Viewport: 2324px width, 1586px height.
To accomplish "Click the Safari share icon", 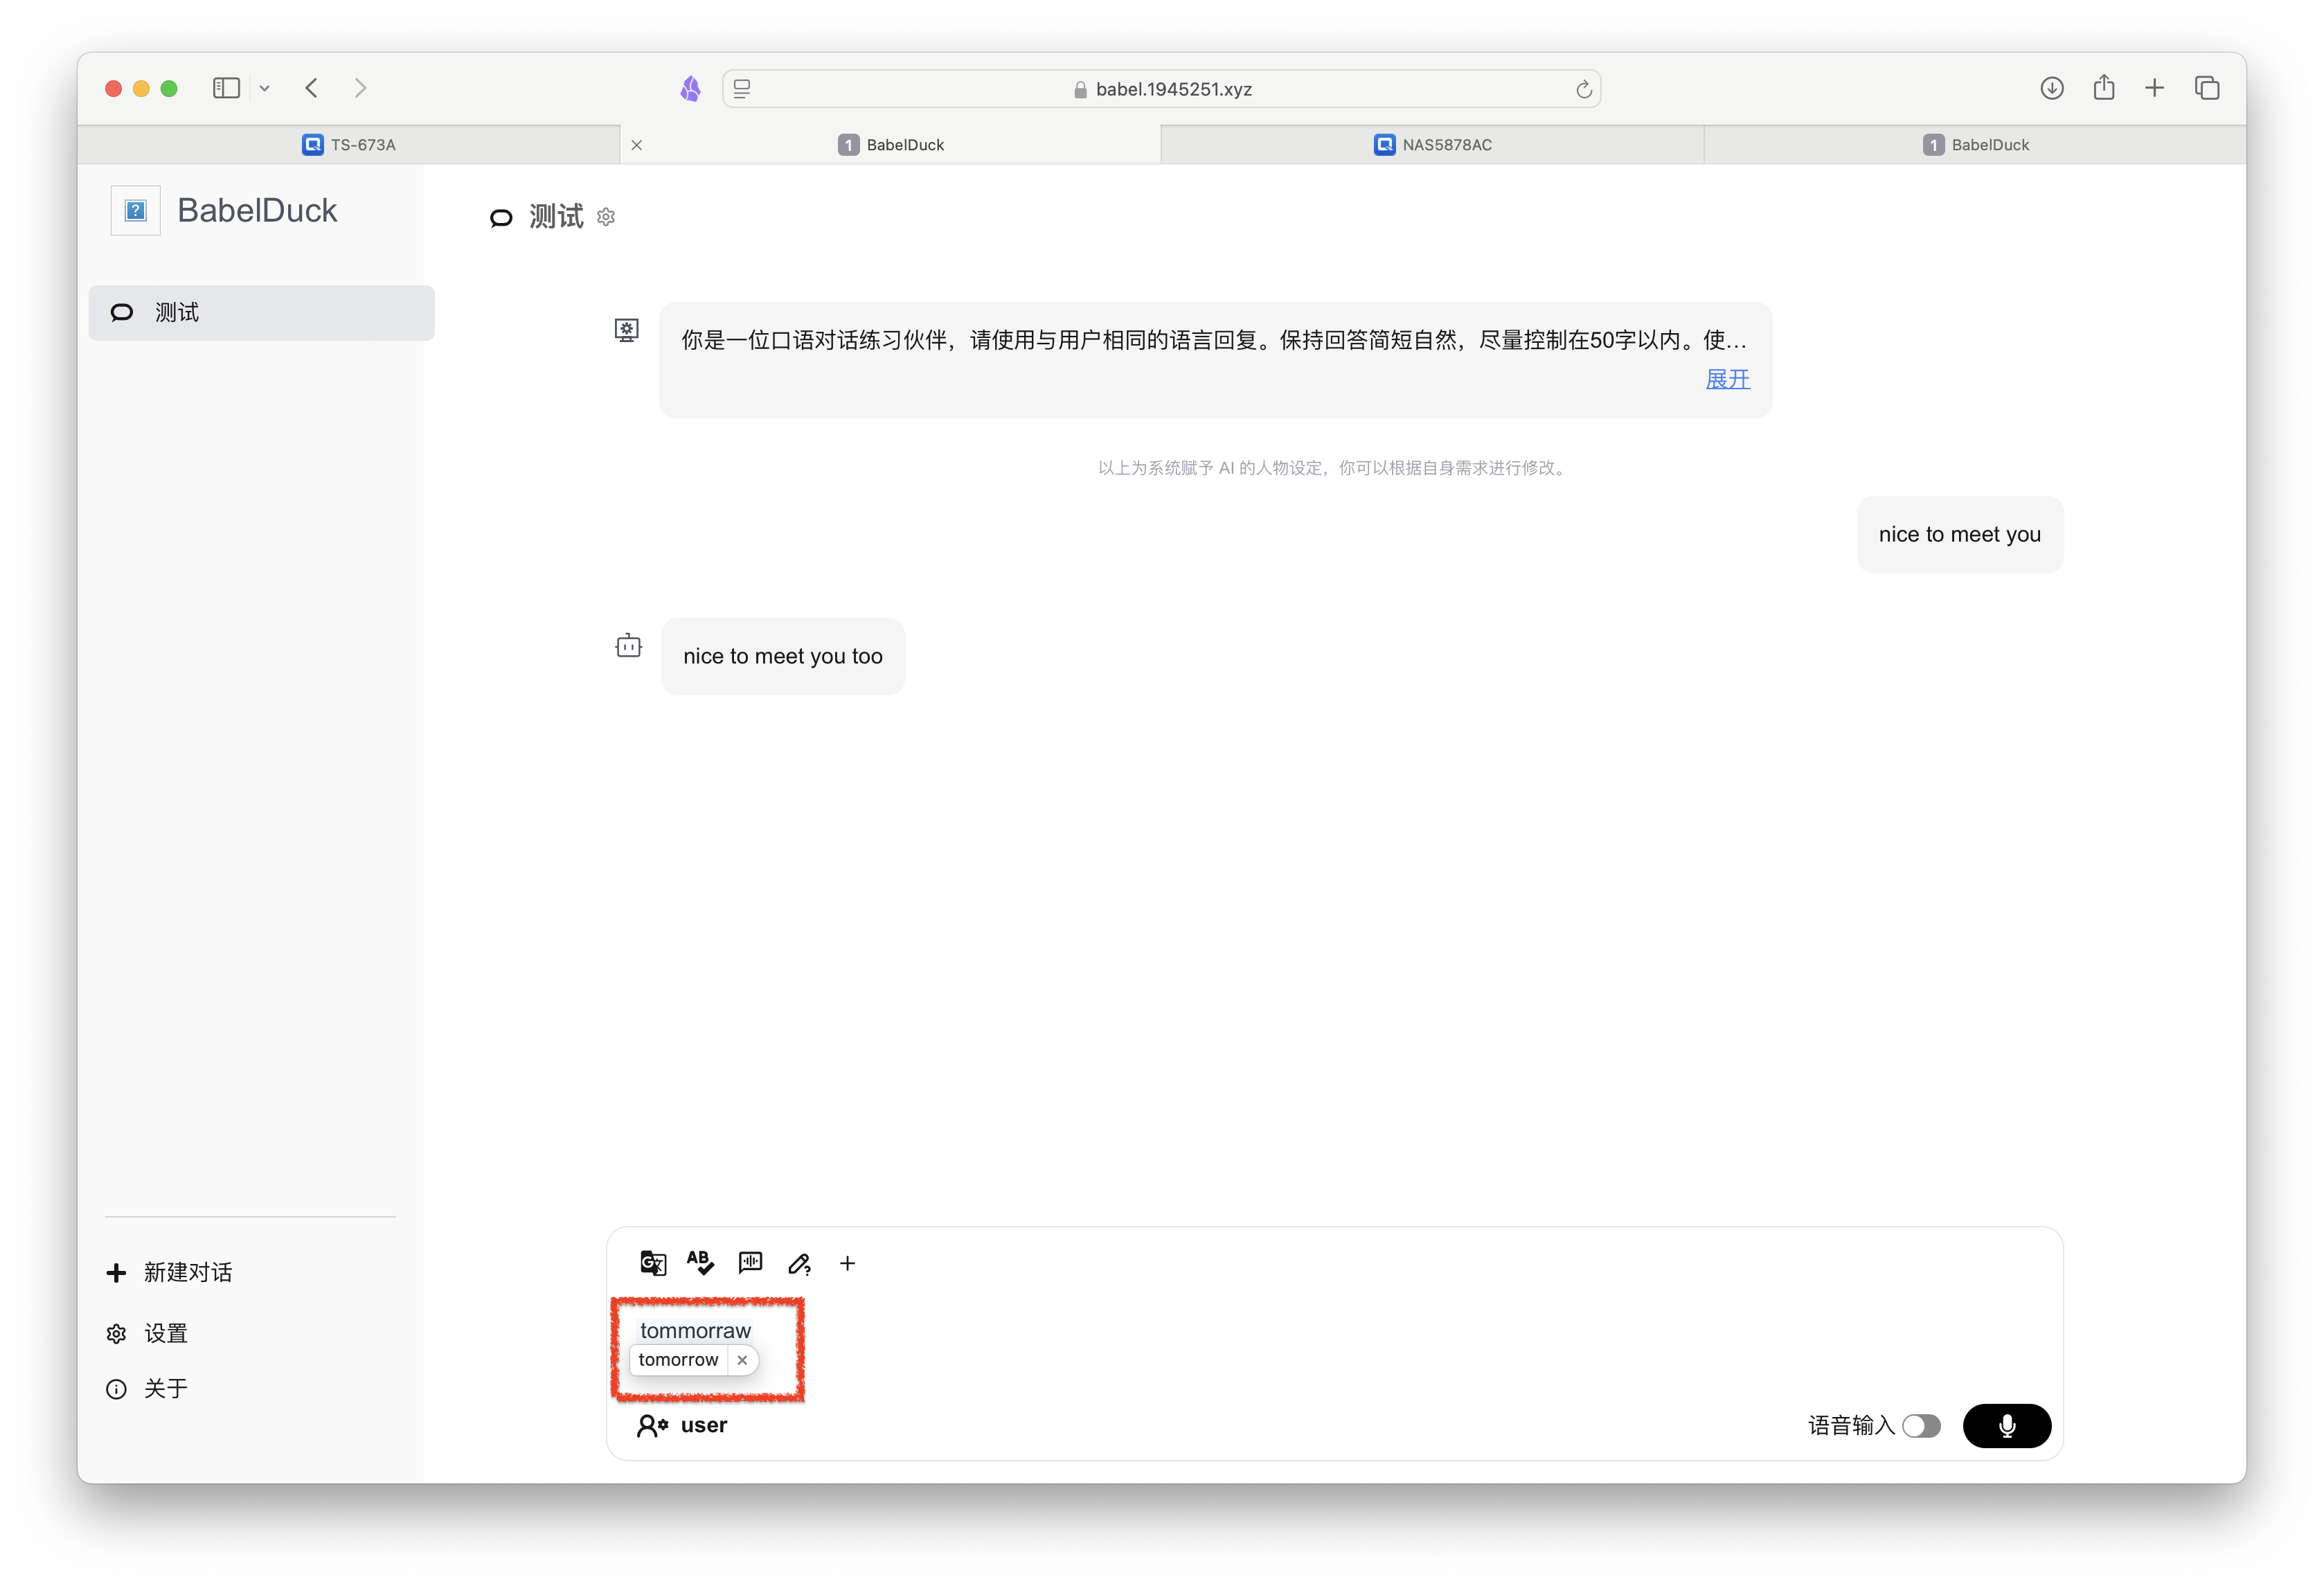I will 2103,87.
